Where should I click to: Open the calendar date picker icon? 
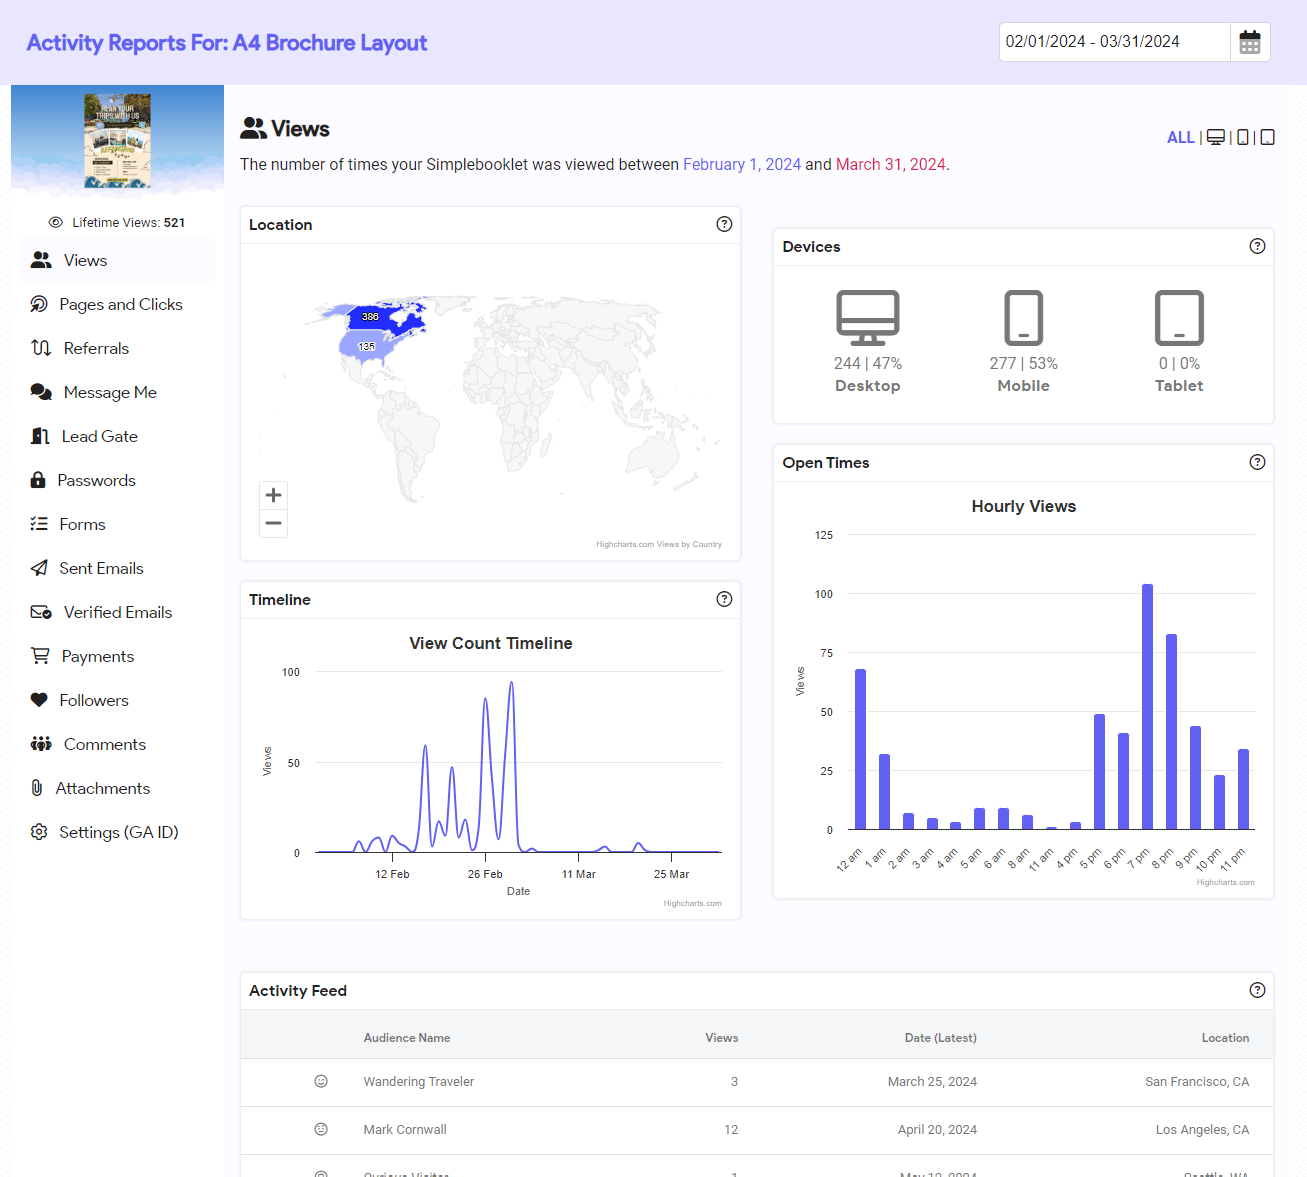coord(1250,42)
